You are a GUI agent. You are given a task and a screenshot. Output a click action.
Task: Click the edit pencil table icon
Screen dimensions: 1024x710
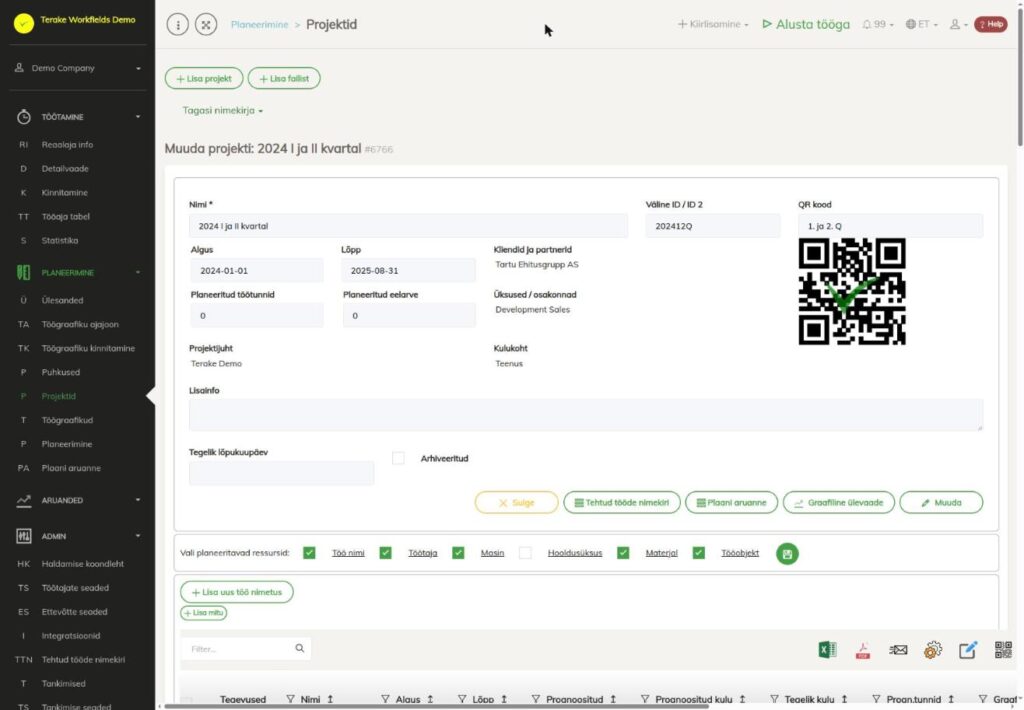click(968, 650)
